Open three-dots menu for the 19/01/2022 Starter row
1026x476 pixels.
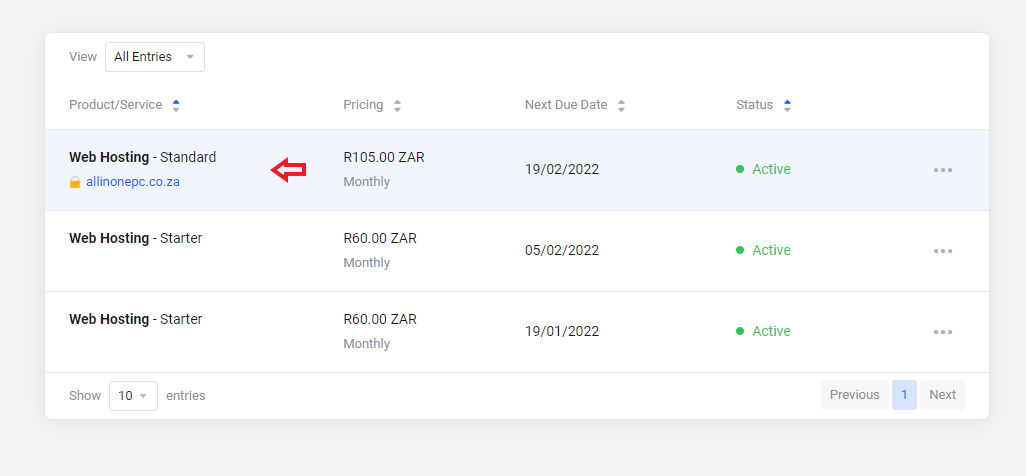(942, 332)
